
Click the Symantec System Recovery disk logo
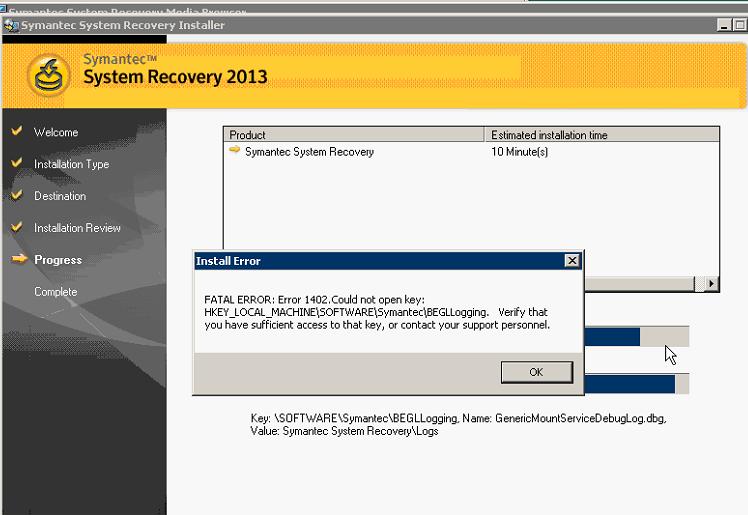pos(49,75)
